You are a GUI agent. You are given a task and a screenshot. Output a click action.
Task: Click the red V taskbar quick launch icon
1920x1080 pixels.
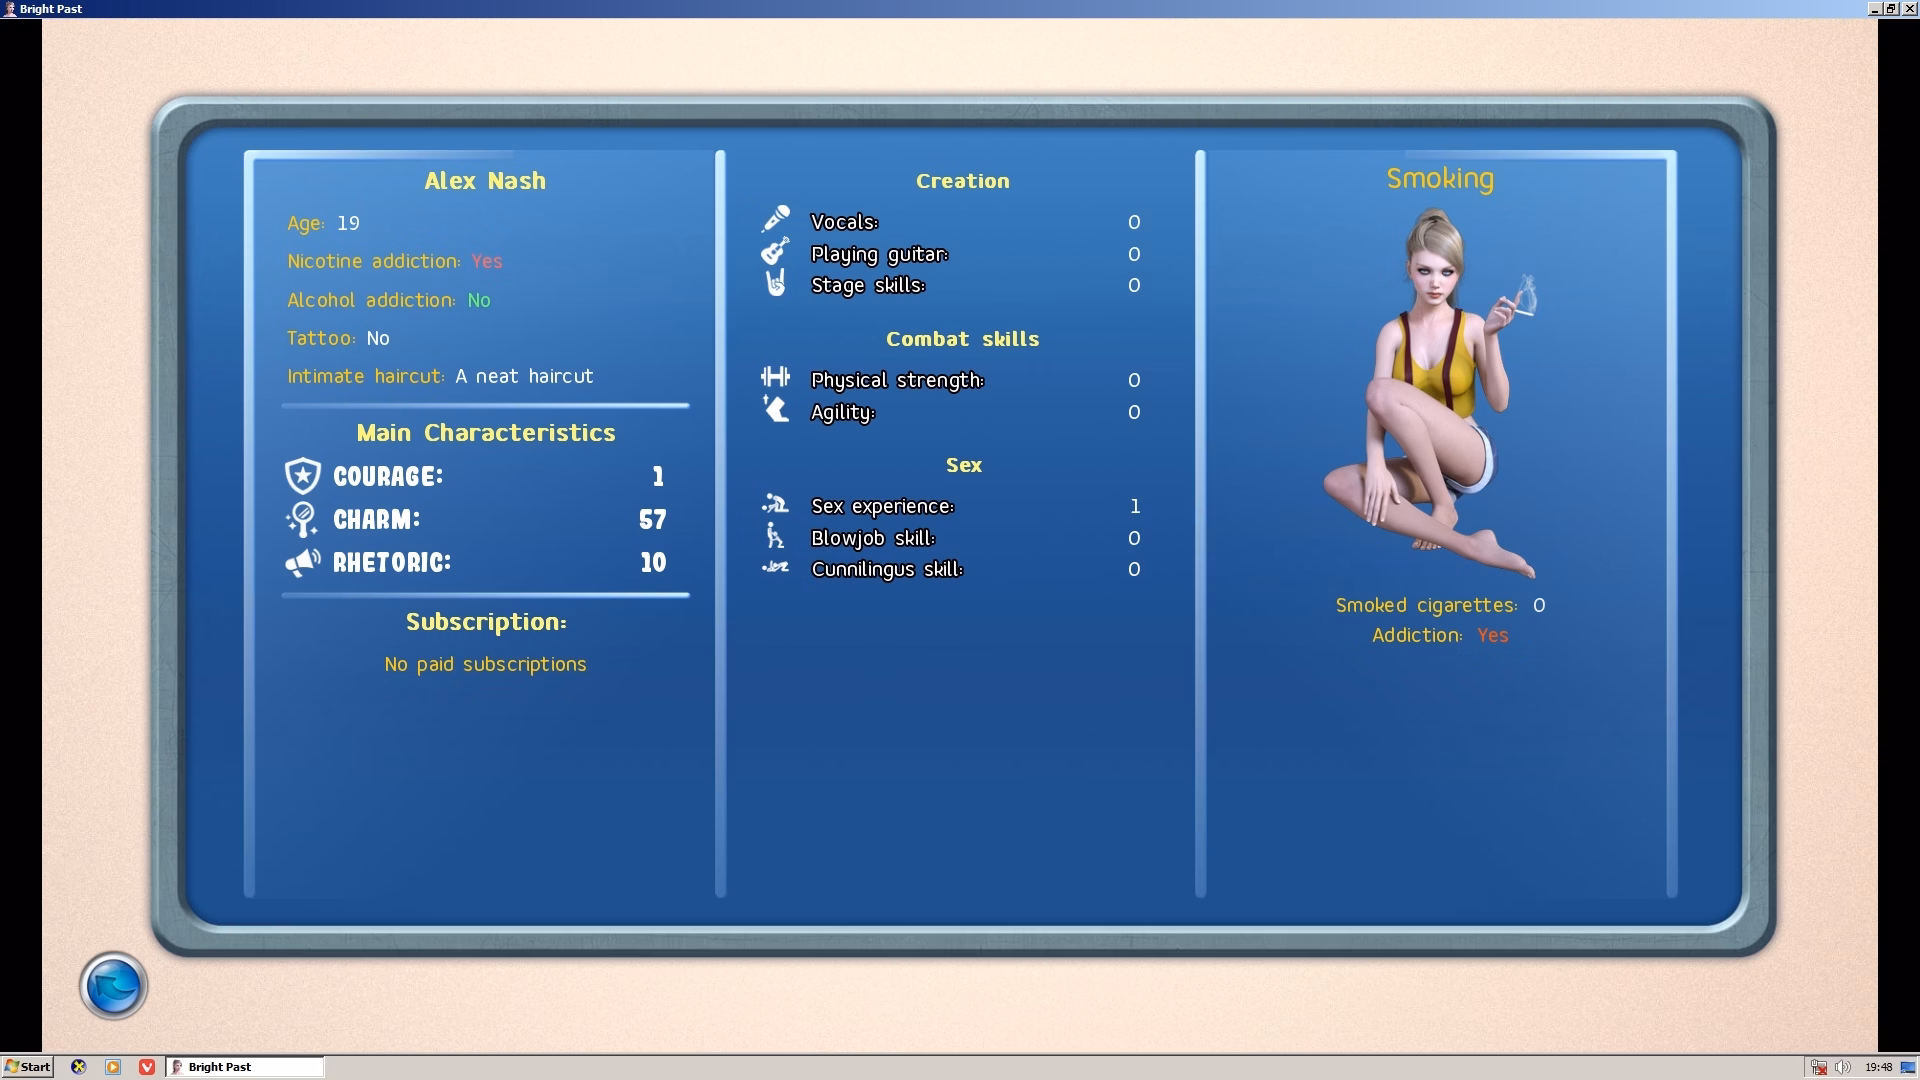point(147,1067)
